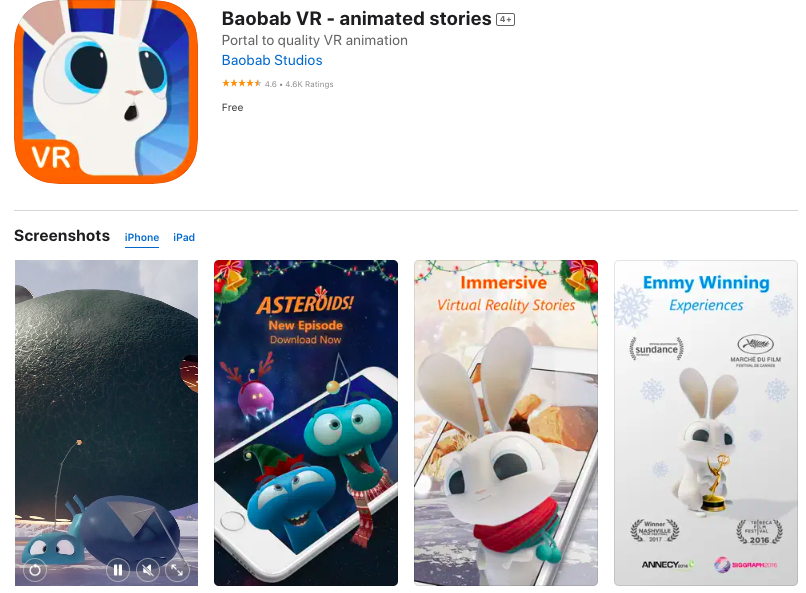Screen dimensions: 806x593
Task: Click the sundance laurel logo
Action: pyautogui.click(x=656, y=349)
